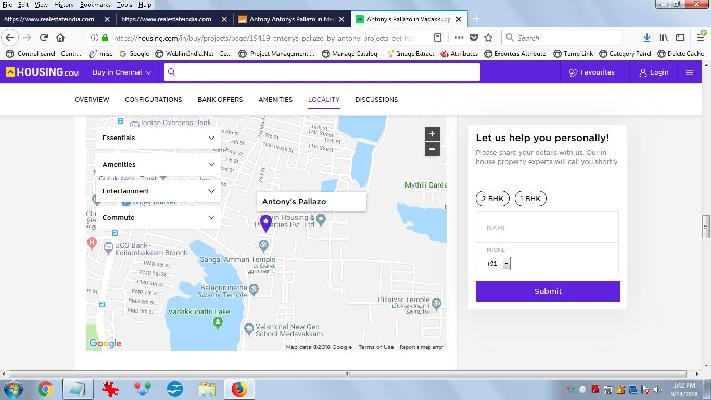
Task: Open the Tools menu
Action: [x=124, y=5]
